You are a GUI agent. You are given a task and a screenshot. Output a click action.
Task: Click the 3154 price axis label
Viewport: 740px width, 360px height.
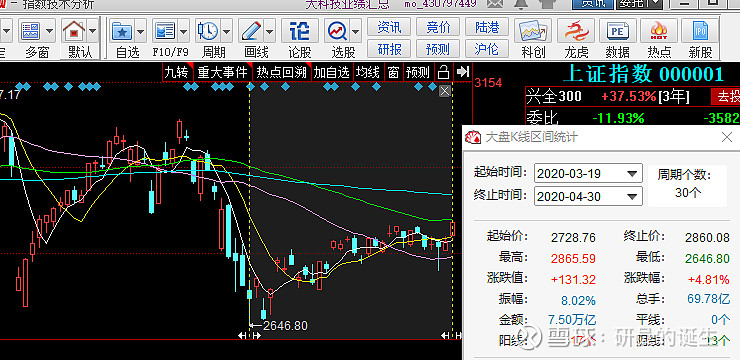pos(488,83)
